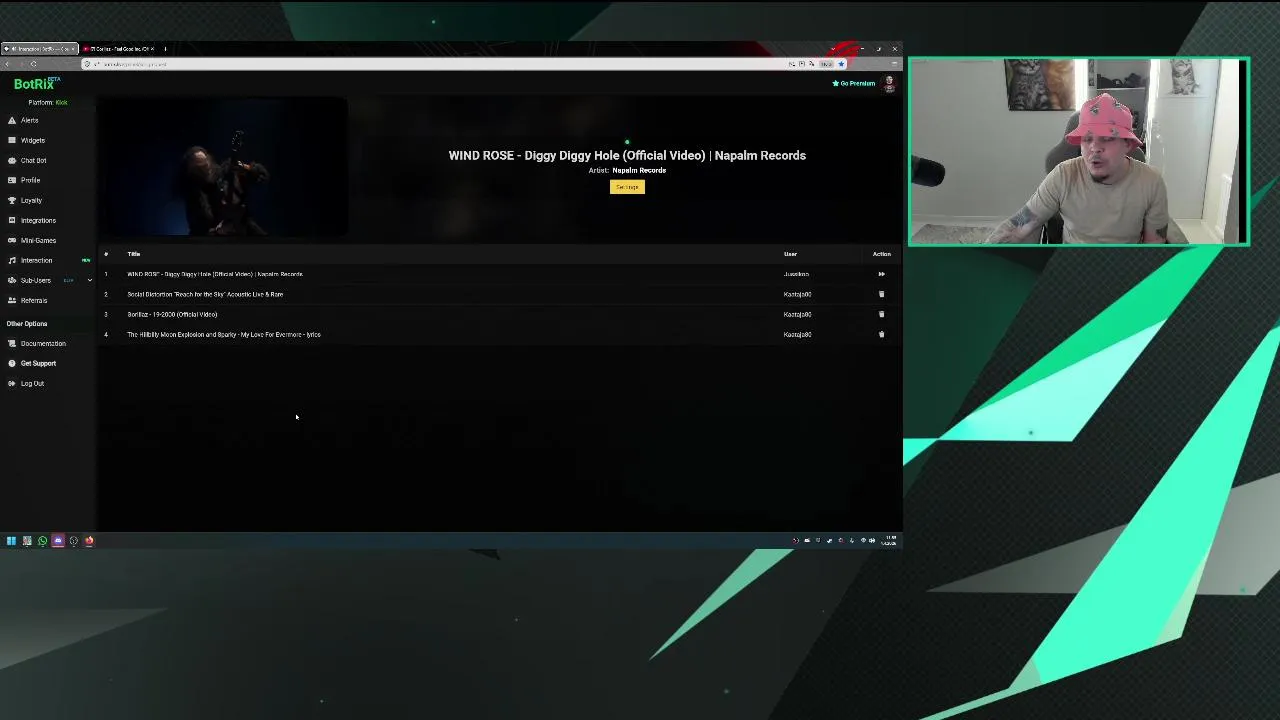This screenshot has height=720, width=1280.
Task: Select row 'Gorillaz - 19-2000 (Official Video)'
Action: coord(499,314)
